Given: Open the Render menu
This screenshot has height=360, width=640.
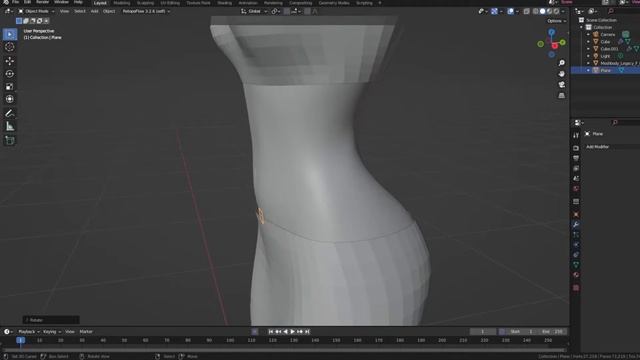Looking at the screenshot, I should click(x=42, y=2).
